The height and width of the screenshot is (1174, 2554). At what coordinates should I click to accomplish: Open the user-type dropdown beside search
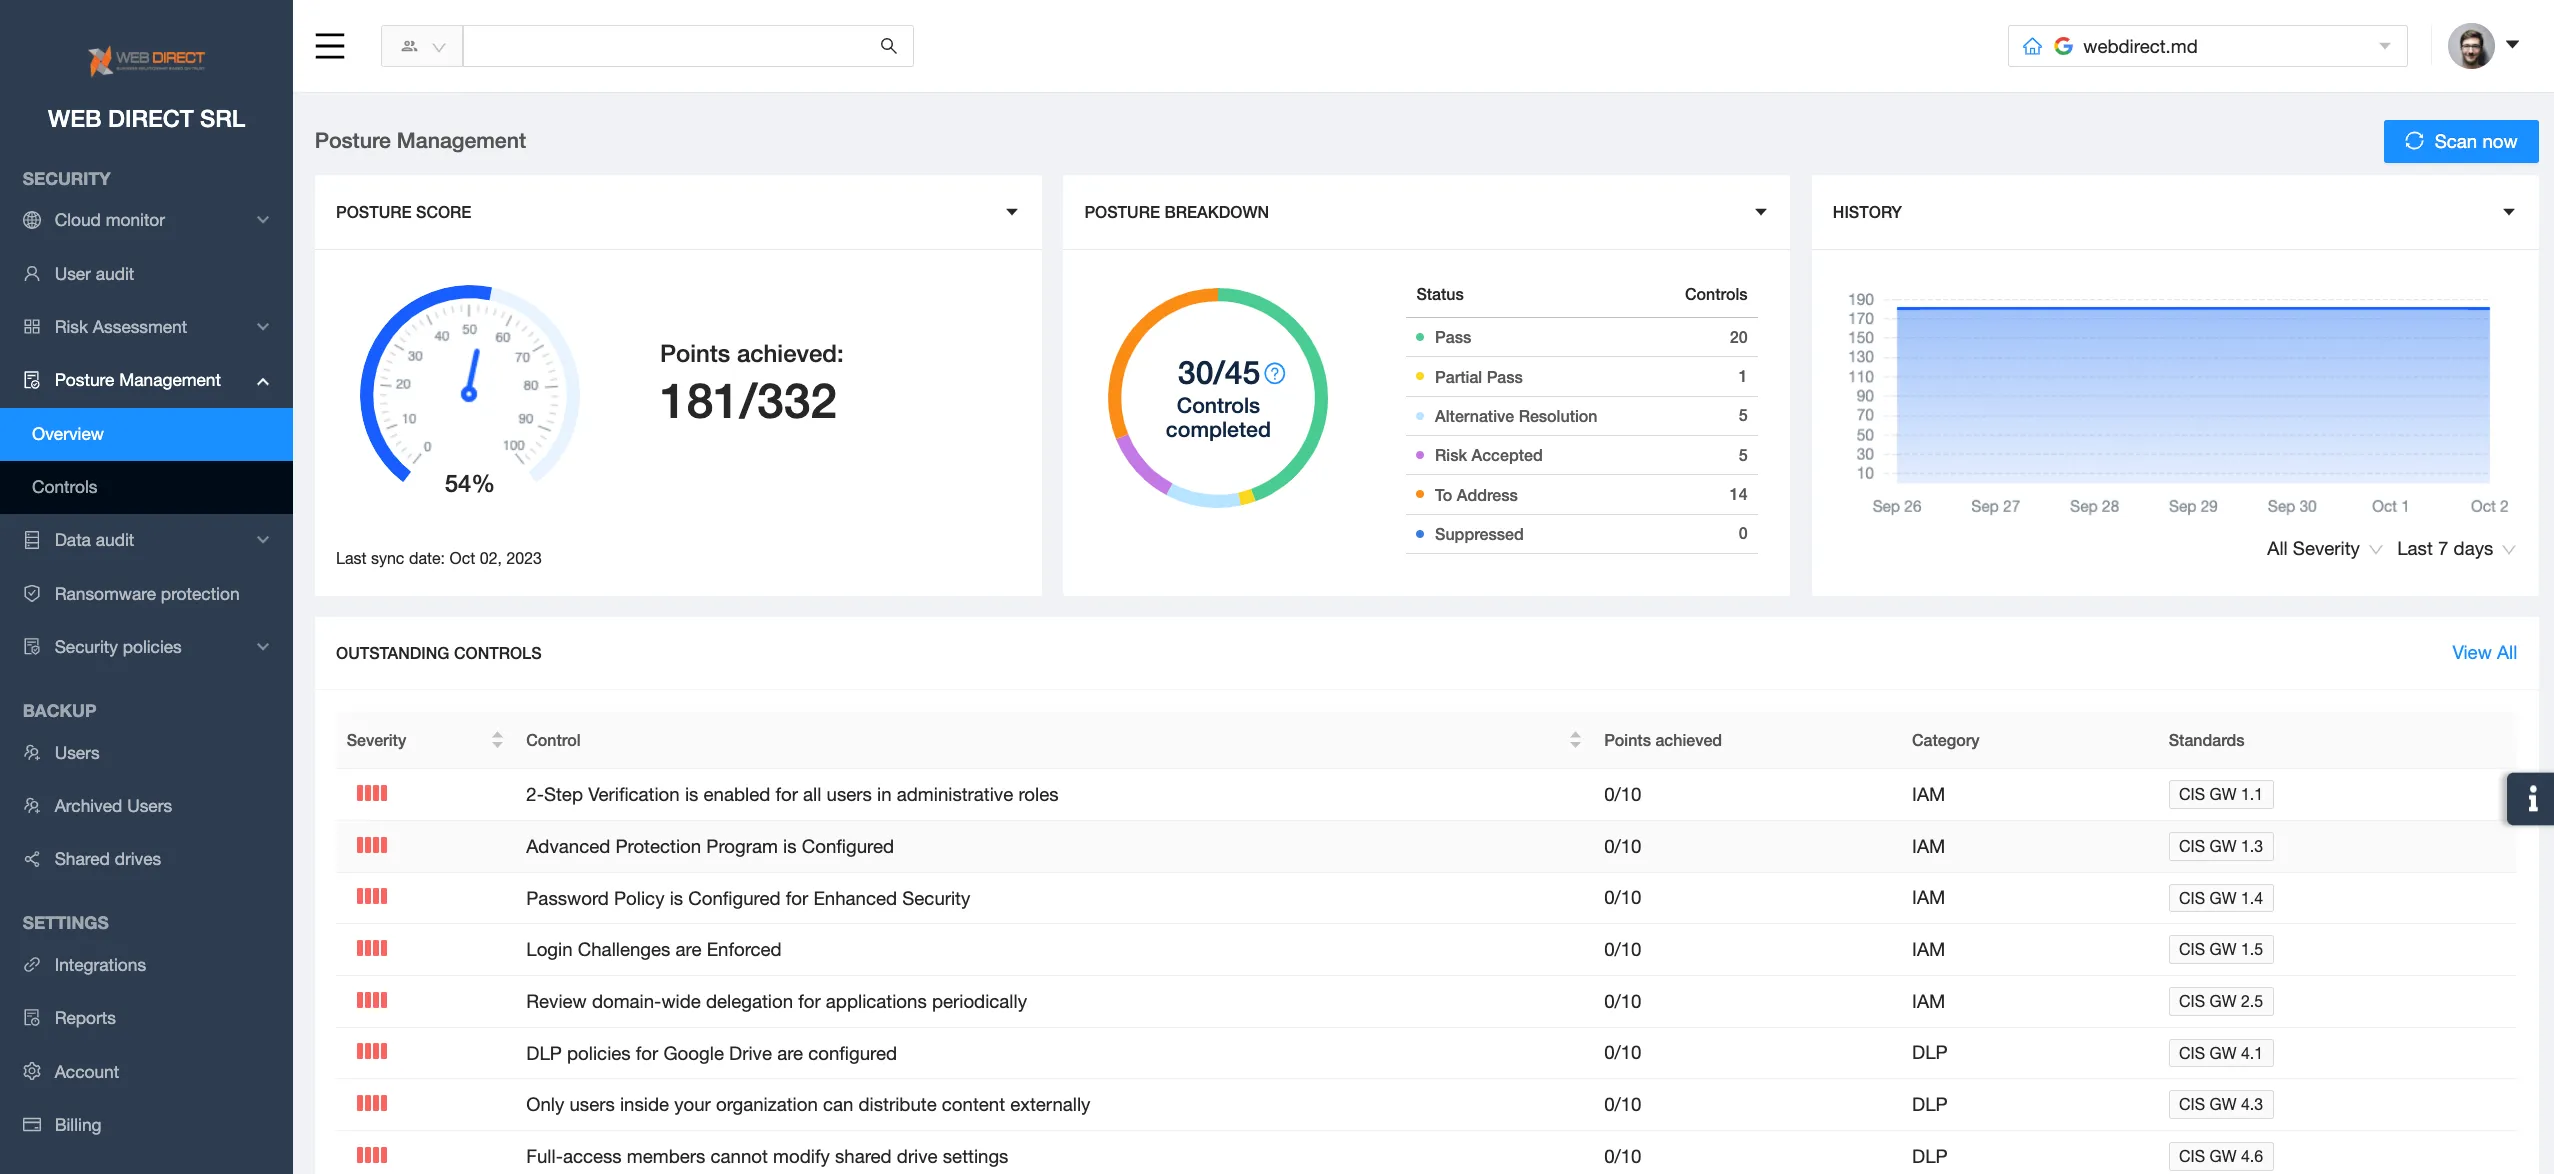coord(422,46)
